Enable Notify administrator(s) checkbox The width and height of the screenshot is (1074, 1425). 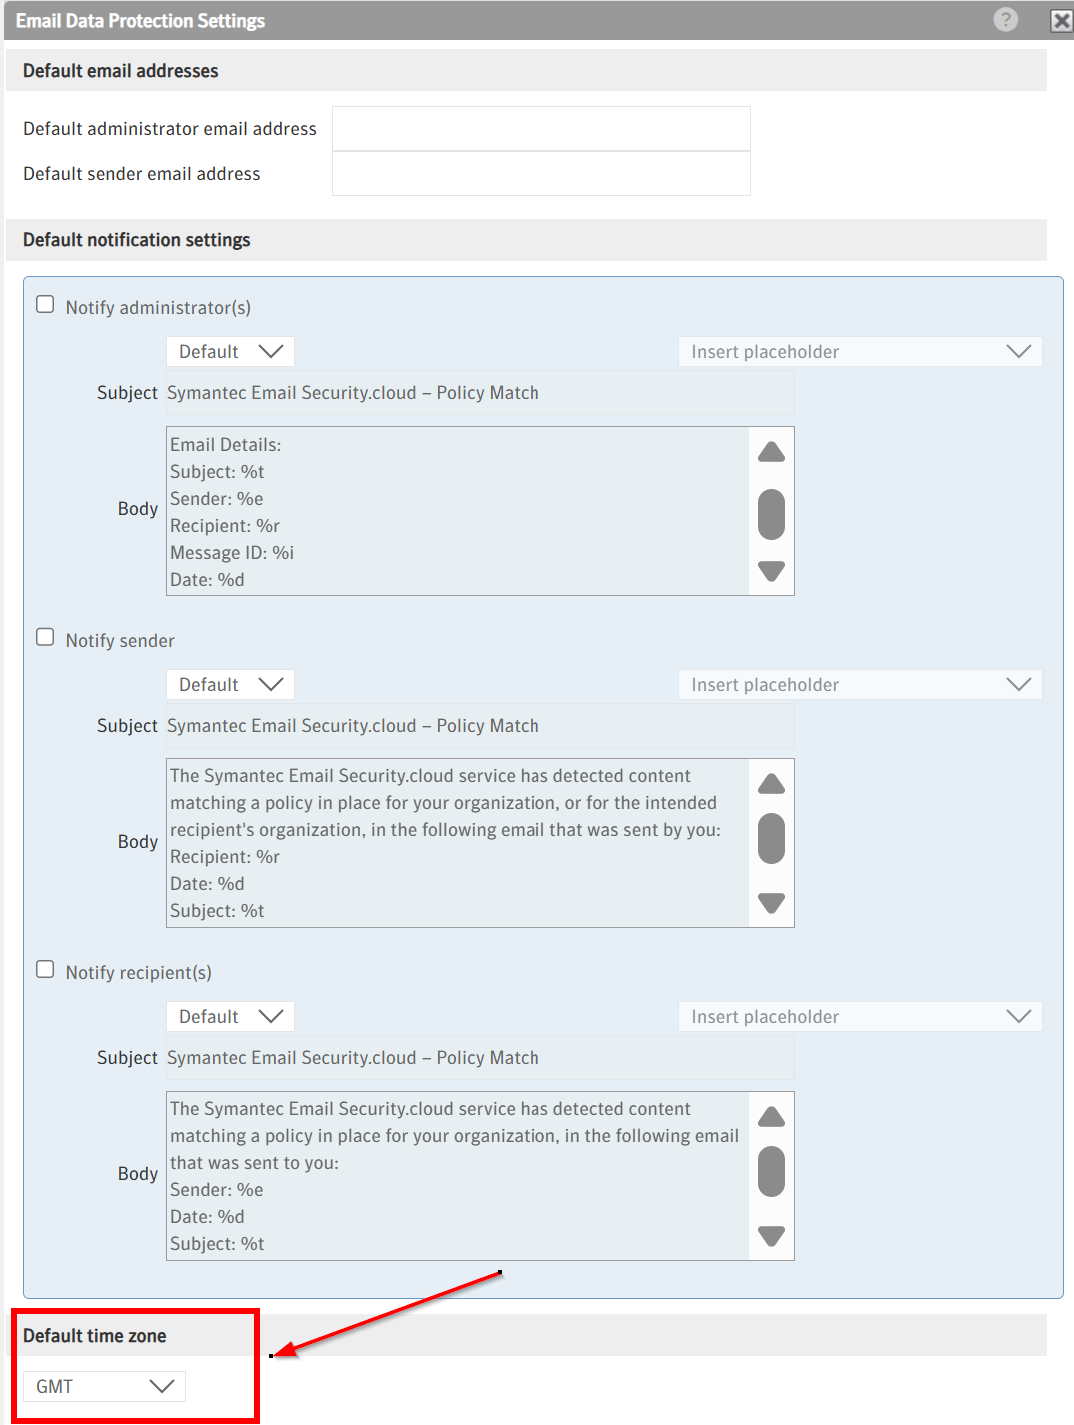pyautogui.click(x=45, y=304)
